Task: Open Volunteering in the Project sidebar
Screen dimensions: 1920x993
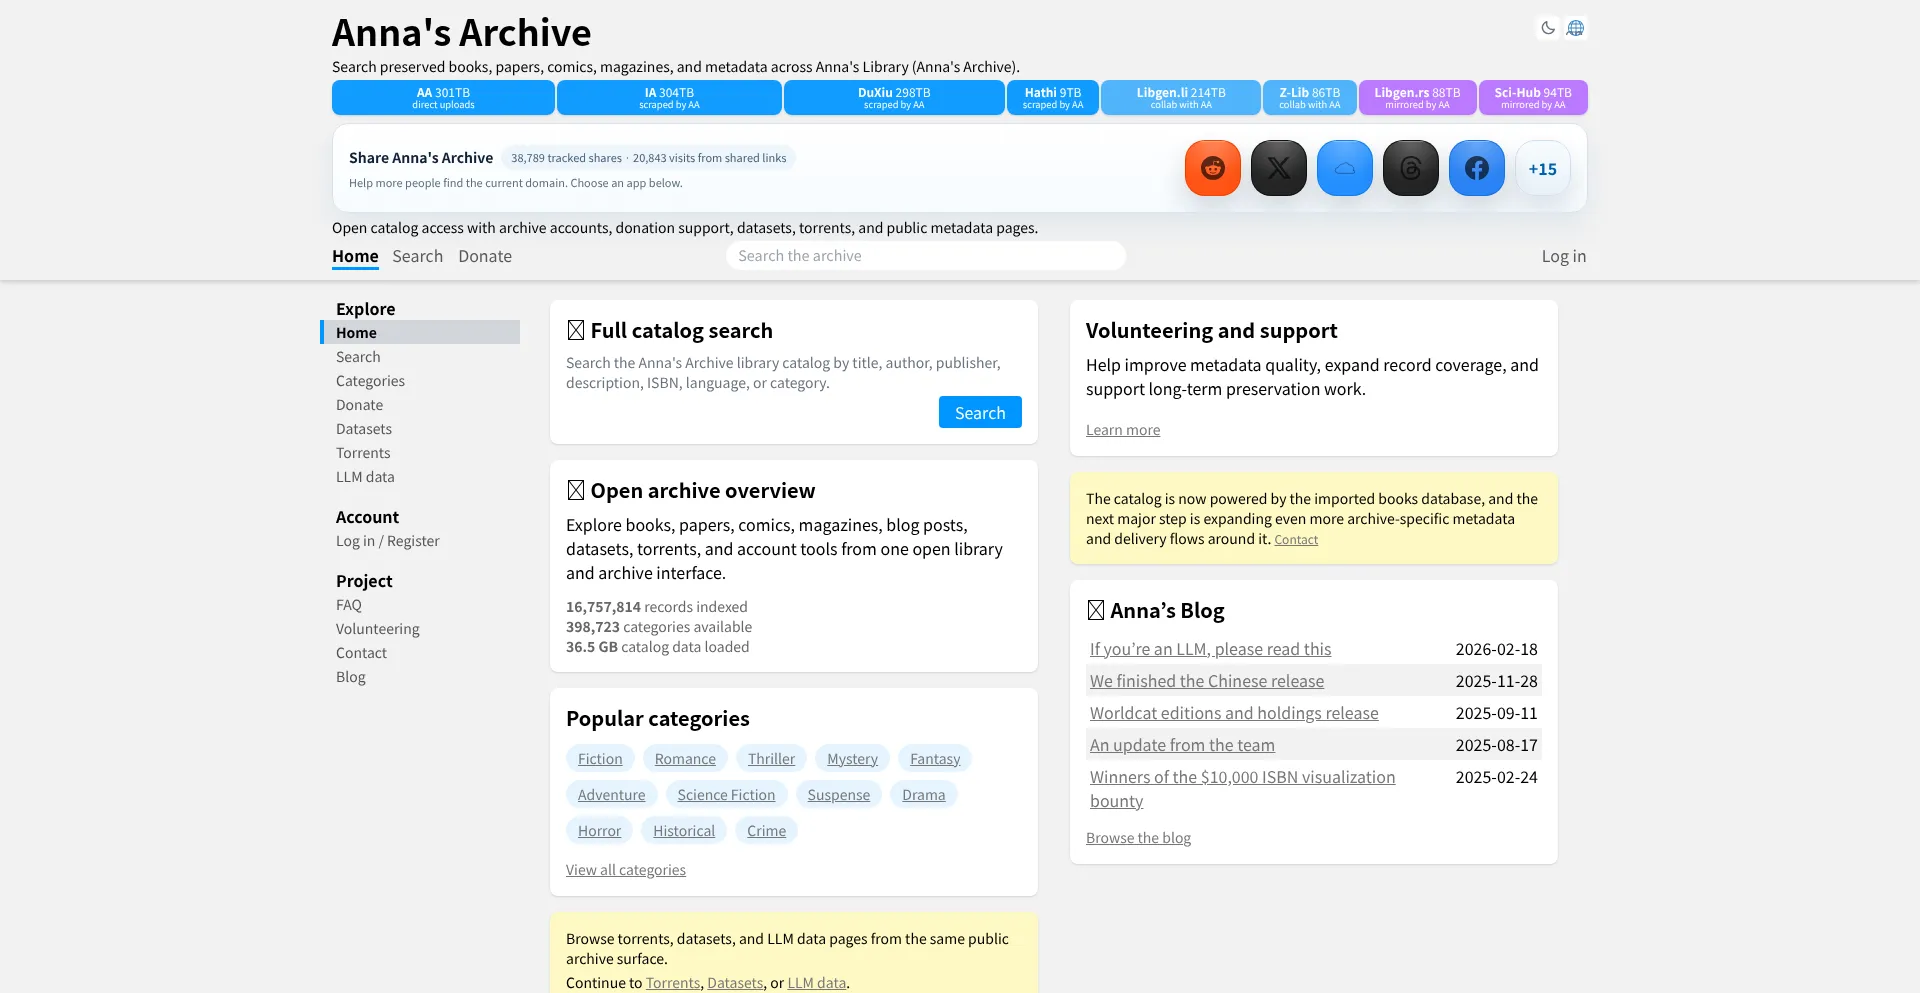Action: (x=378, y=629)
